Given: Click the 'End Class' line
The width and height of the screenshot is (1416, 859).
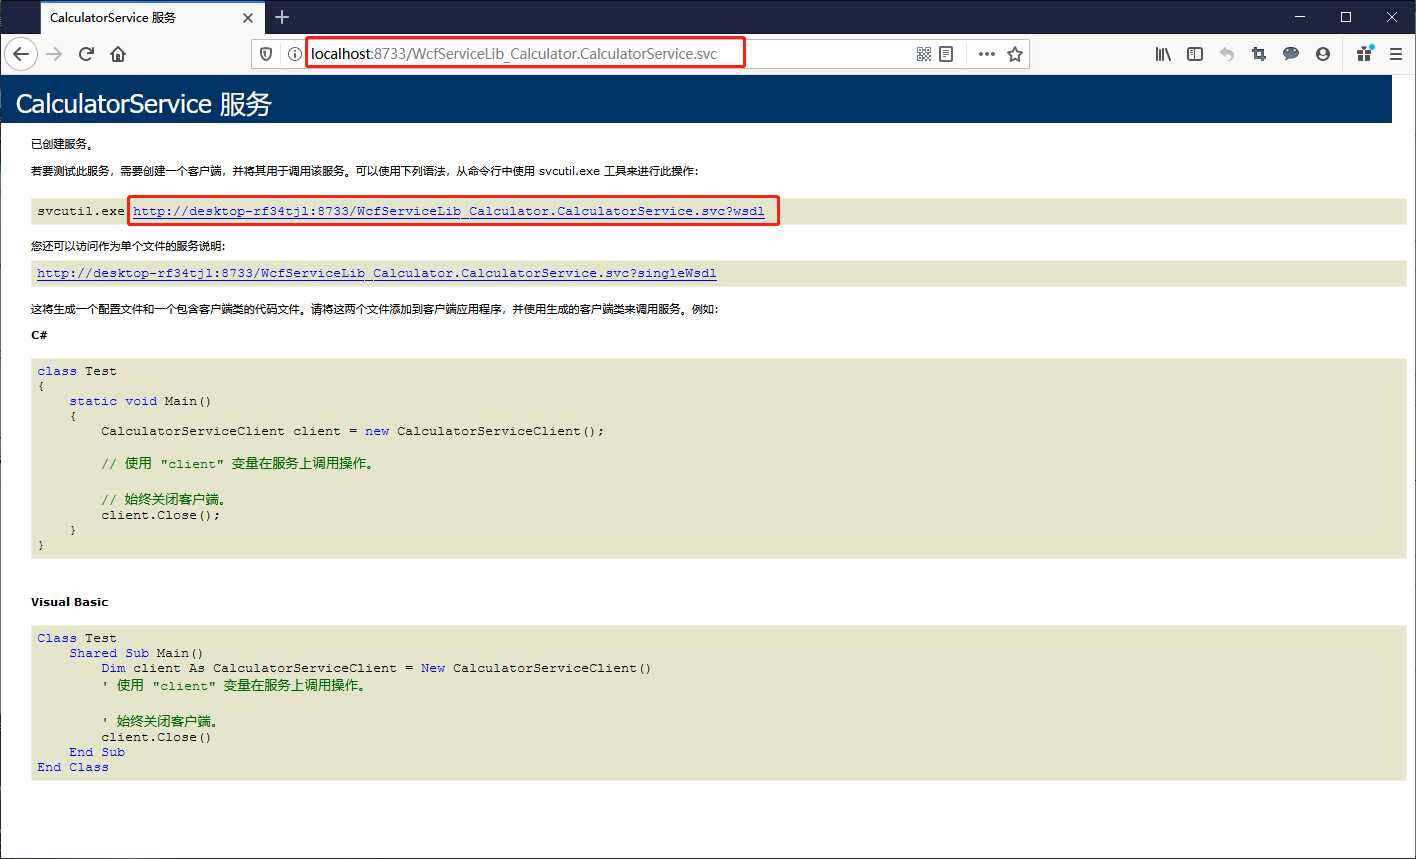Looking at the screenshot, I should 73,767.
